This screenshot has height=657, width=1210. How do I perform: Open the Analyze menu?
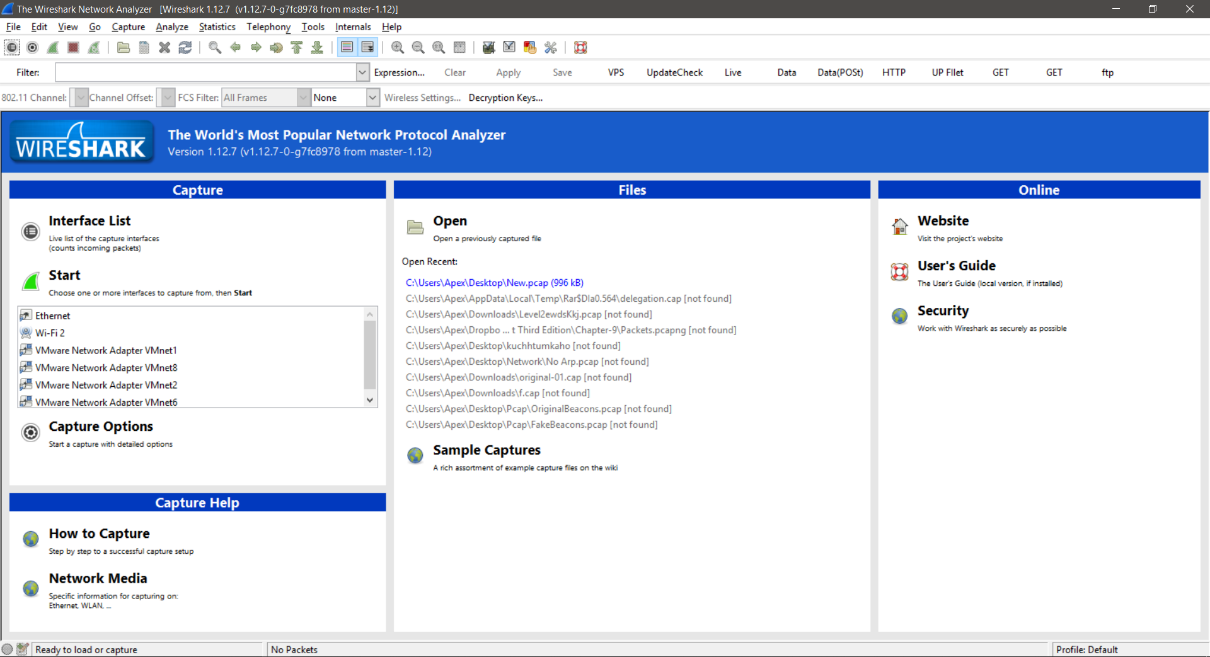(172, 27)
